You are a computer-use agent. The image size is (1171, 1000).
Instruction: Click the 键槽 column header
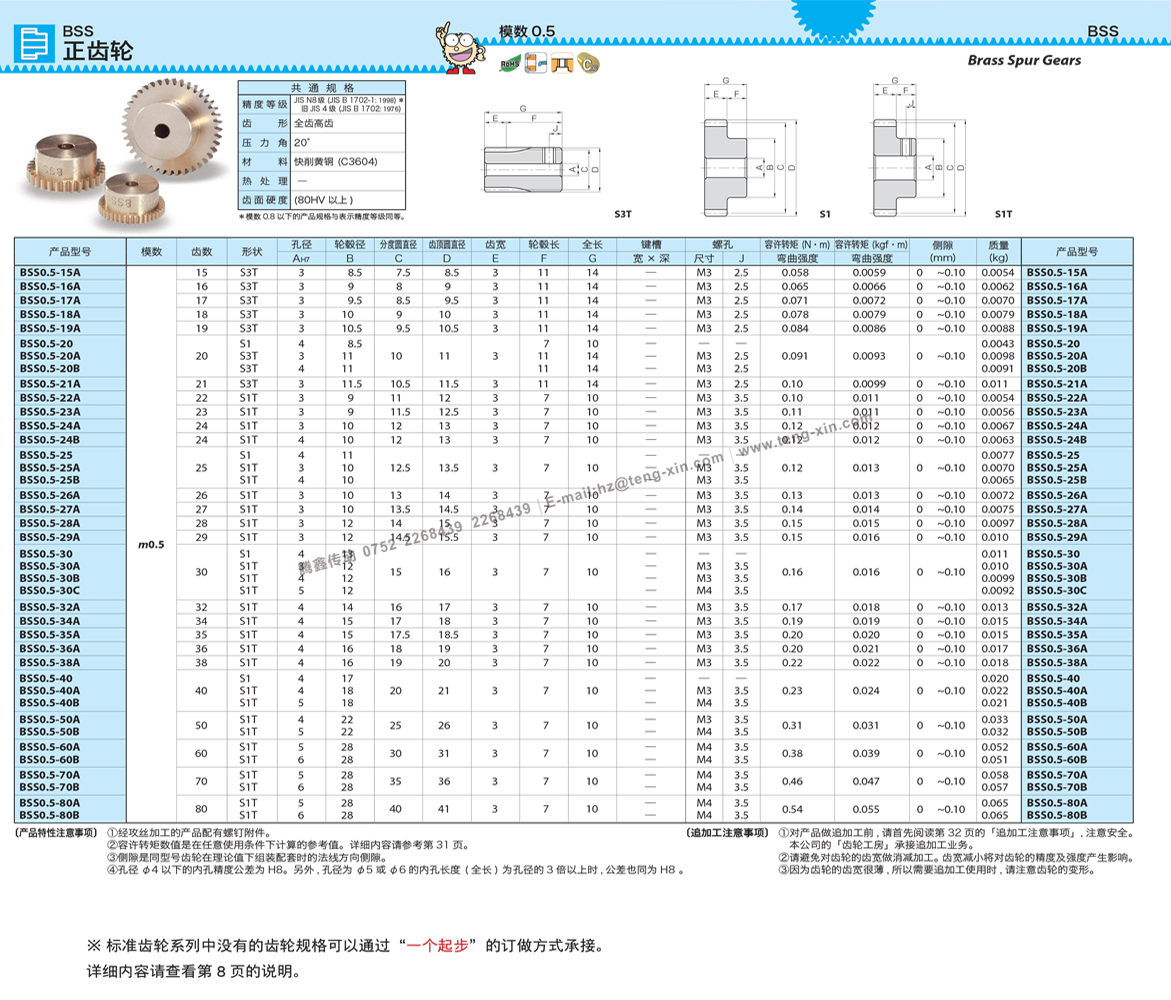(x=651, y=245)
